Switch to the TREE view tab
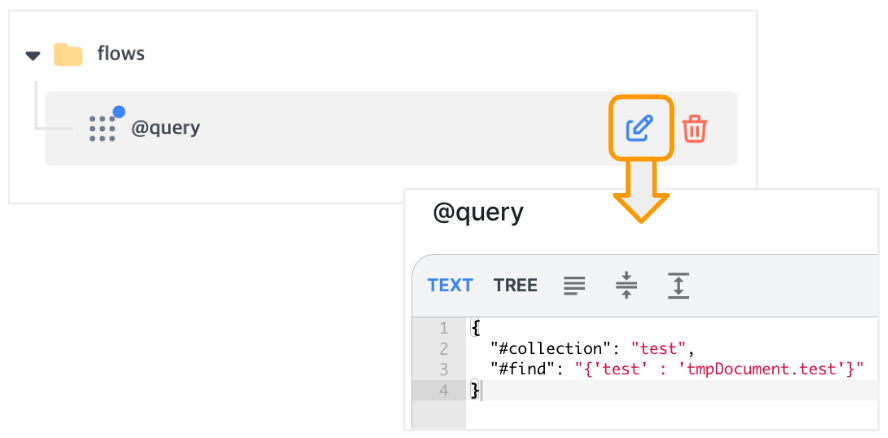The height and width of the screenshot is (438, 888). click(x=515, y=285)
